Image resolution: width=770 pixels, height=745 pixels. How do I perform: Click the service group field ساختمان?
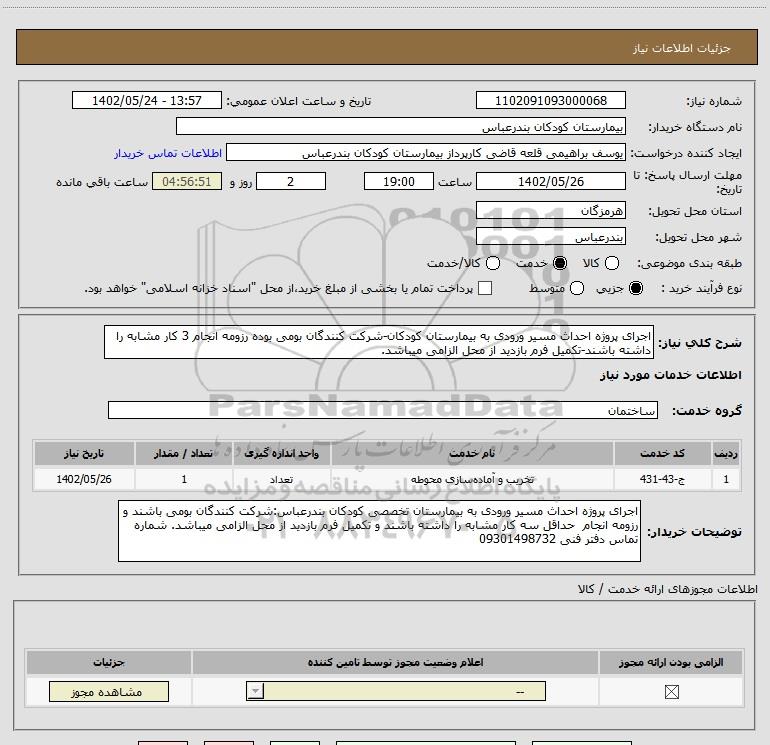point(383,410)
